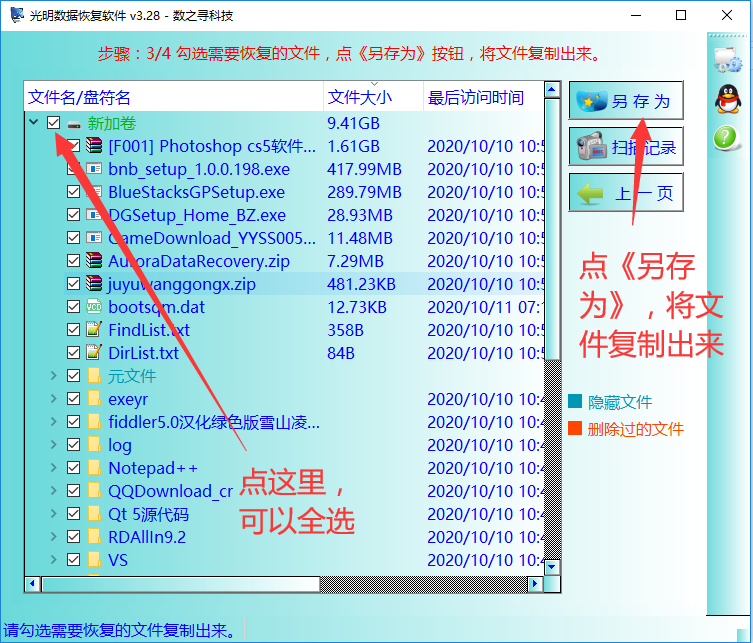The height and width of the screenshot is (643, 753).
Task: Click the folder icon of Notepad++
Action: (x=95, y=468)
